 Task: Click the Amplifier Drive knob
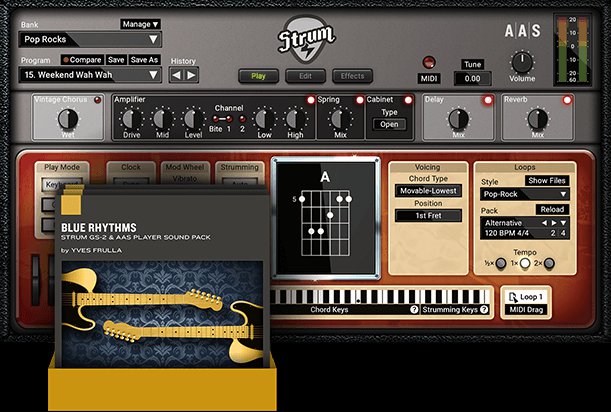coord(131,119)
